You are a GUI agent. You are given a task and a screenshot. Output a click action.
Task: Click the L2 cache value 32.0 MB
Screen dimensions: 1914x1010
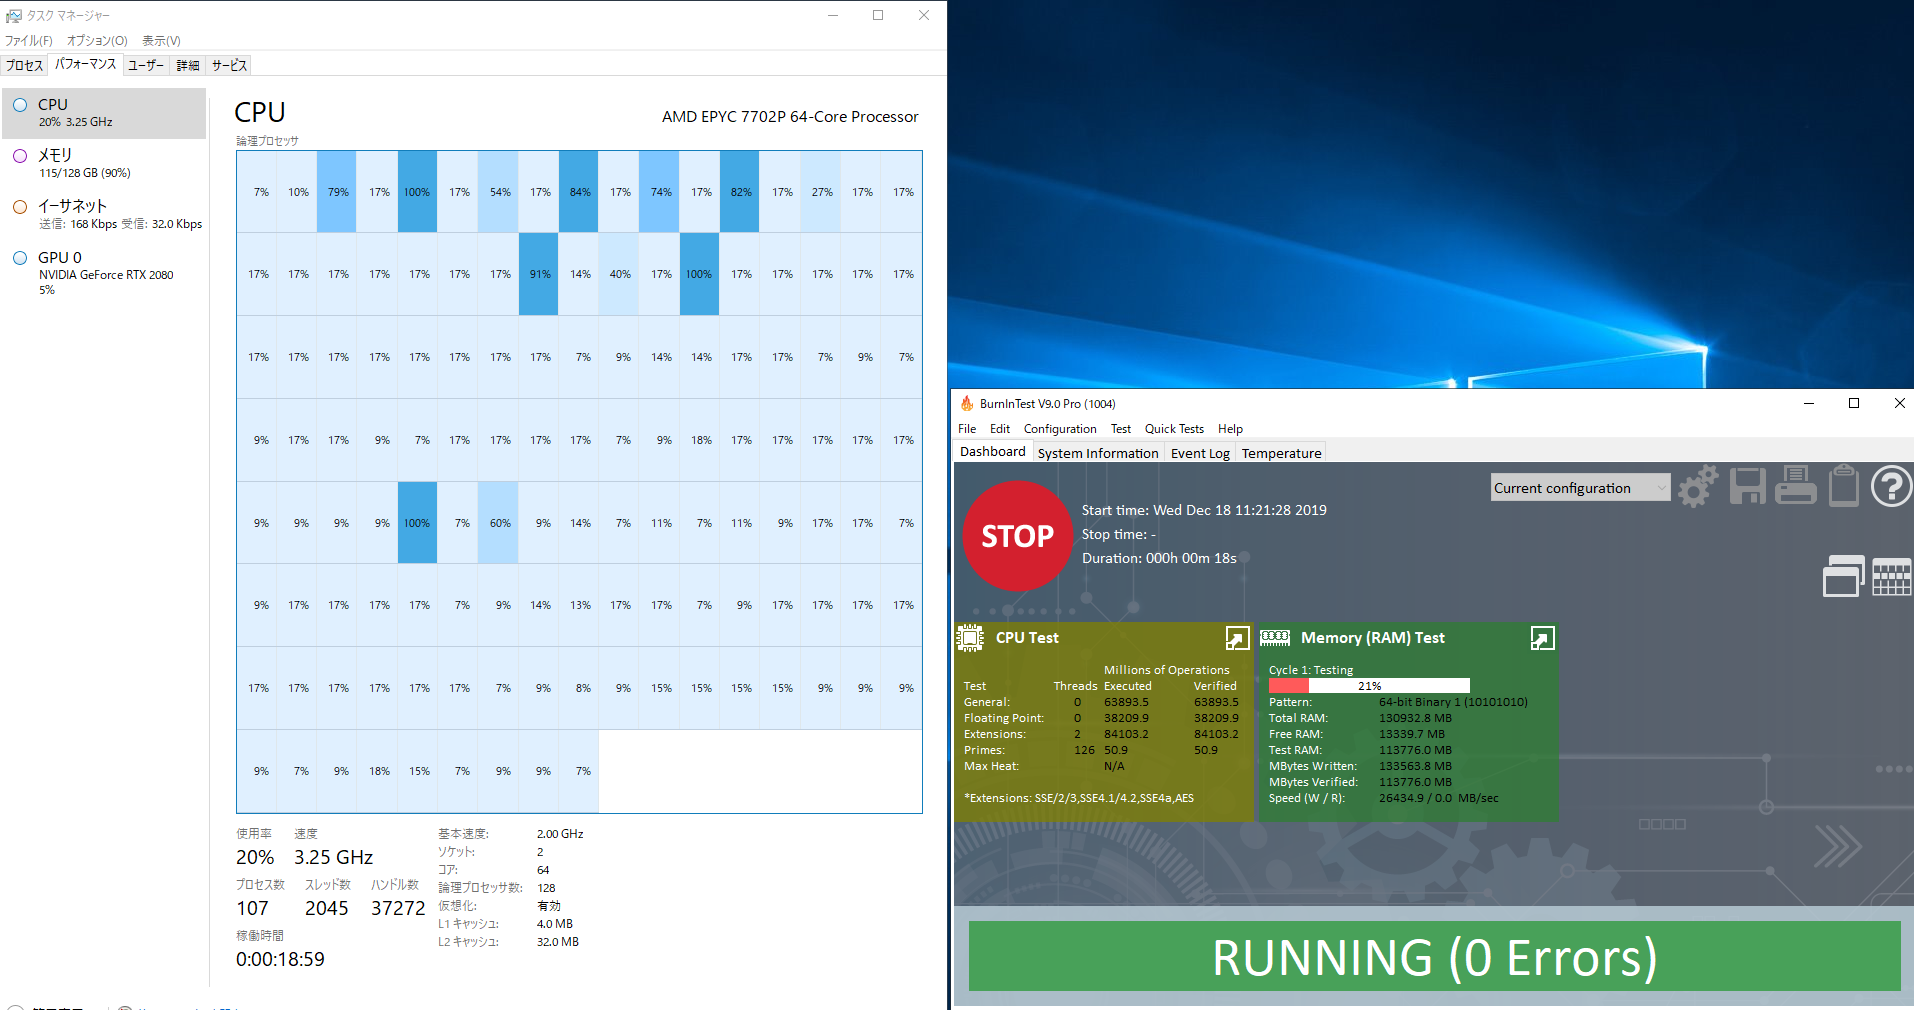coord(557,942)
